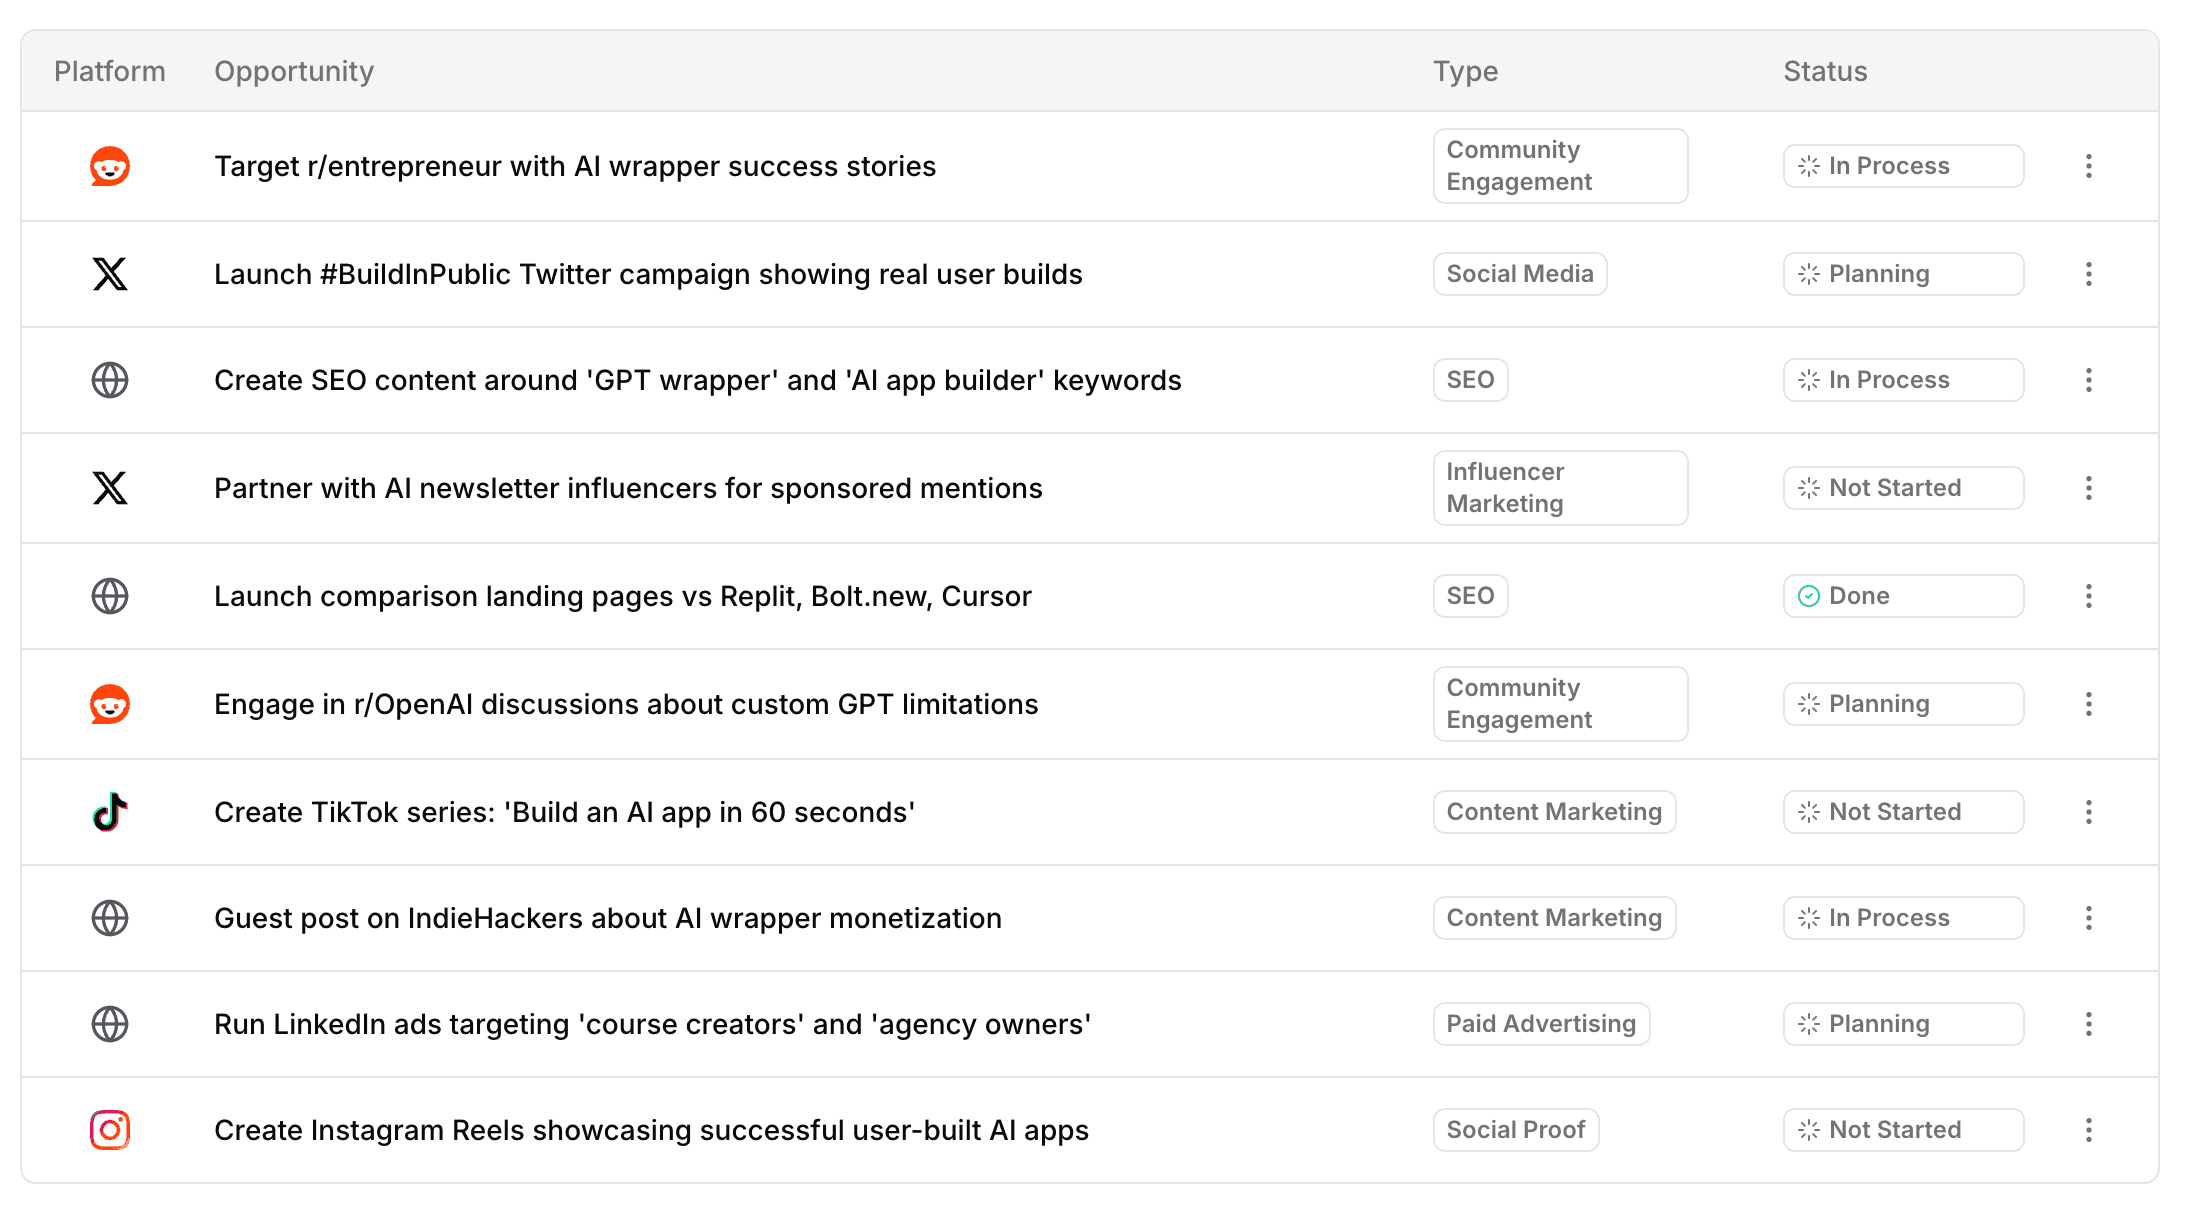Click the TikTok icon
Image resolution: width=2194 pixels, height=1212 pixels.
coord(110,812)
